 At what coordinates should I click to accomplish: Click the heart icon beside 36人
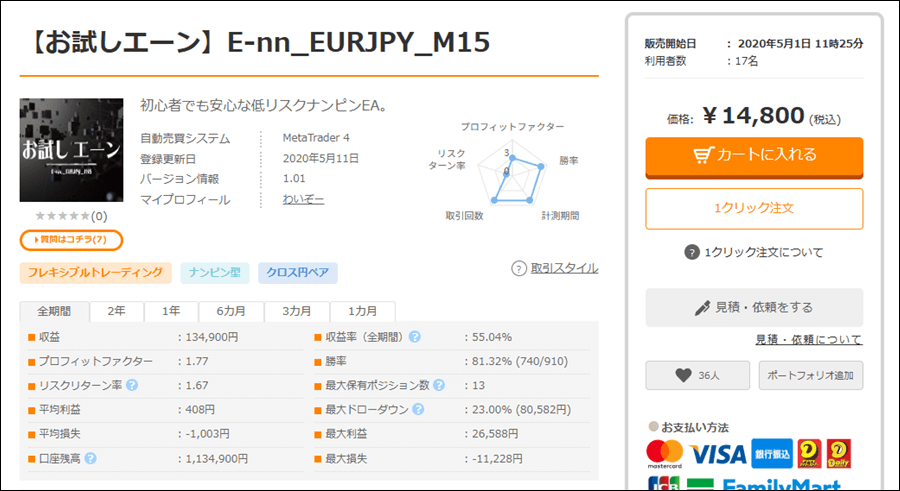point(683,375)
